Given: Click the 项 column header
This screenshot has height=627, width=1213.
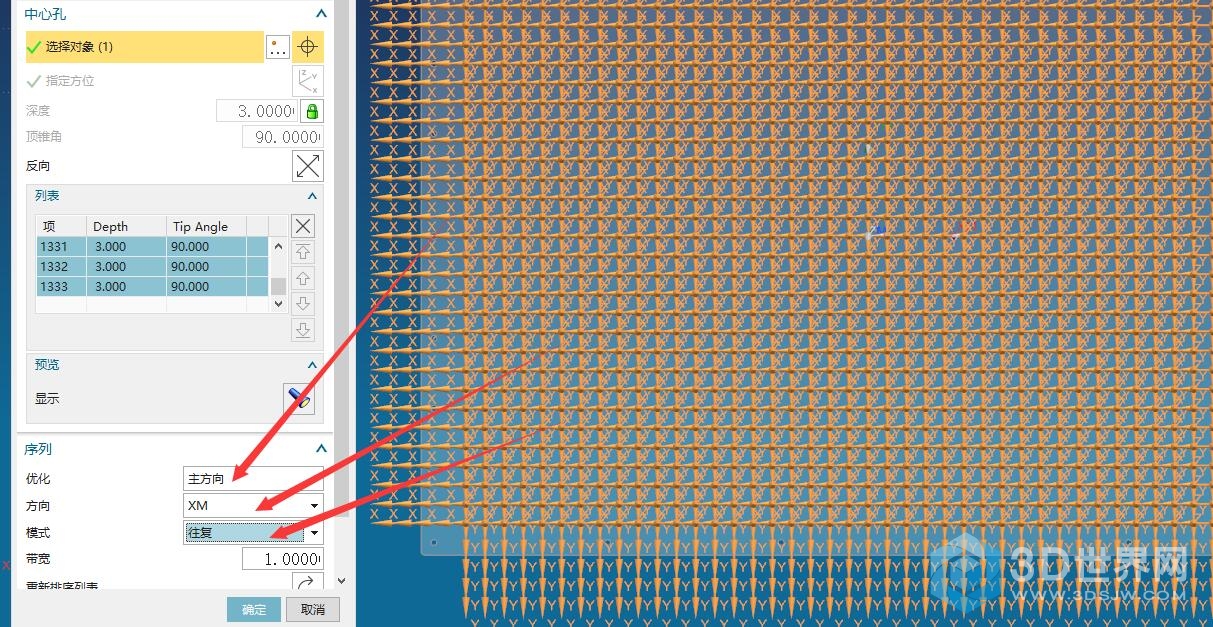Looking at the screenshot, I should pyautogui.click(x=61, y=226).
